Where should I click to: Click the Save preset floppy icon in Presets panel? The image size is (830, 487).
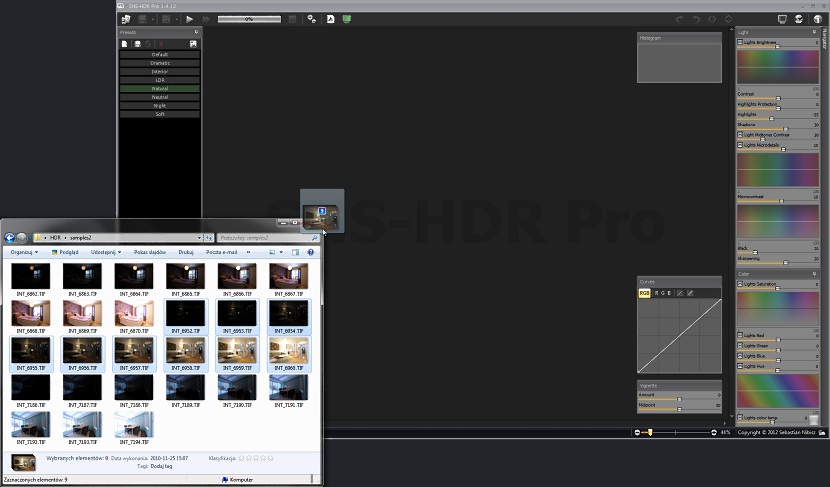point(137,44)
